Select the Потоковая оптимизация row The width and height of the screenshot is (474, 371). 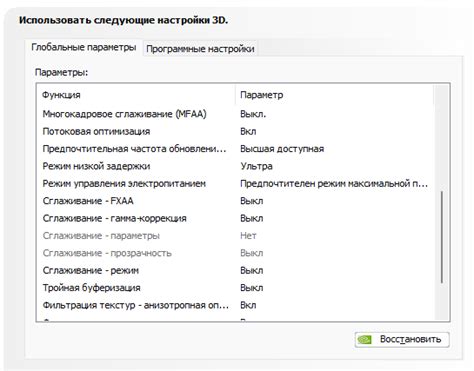235,131
